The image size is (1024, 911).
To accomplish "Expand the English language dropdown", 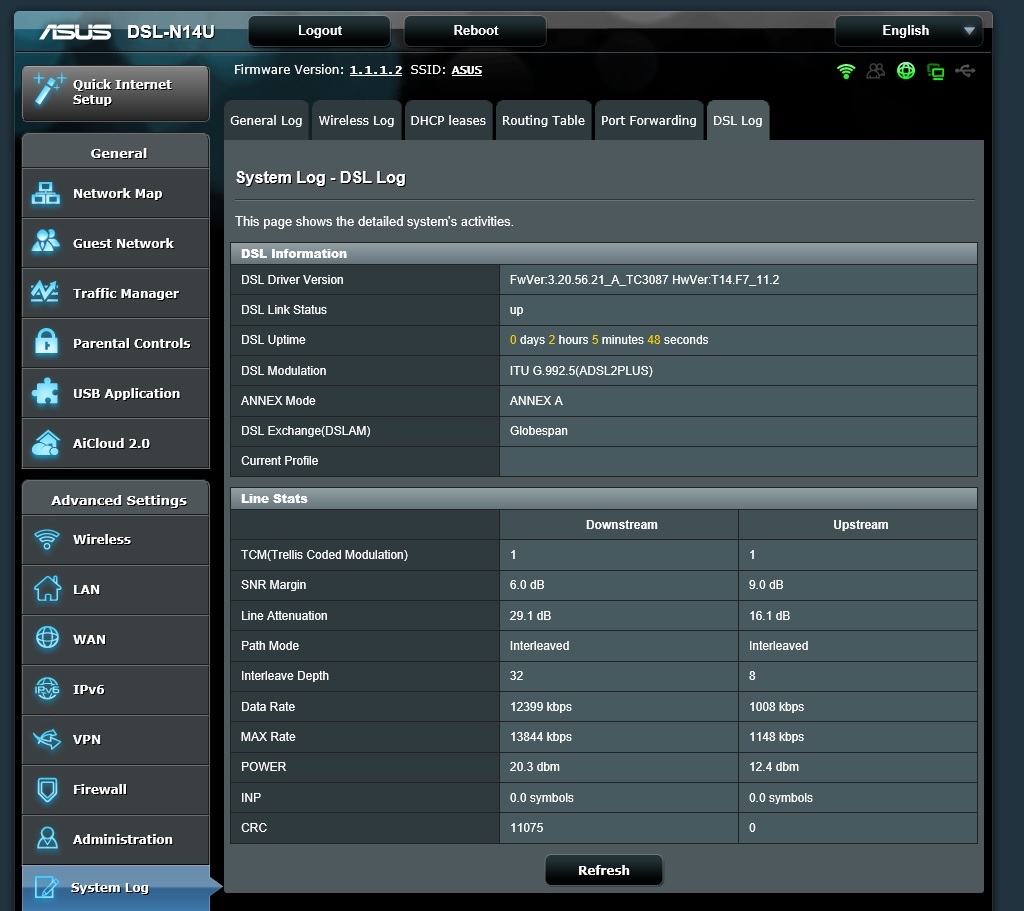I will pos(907,31).
